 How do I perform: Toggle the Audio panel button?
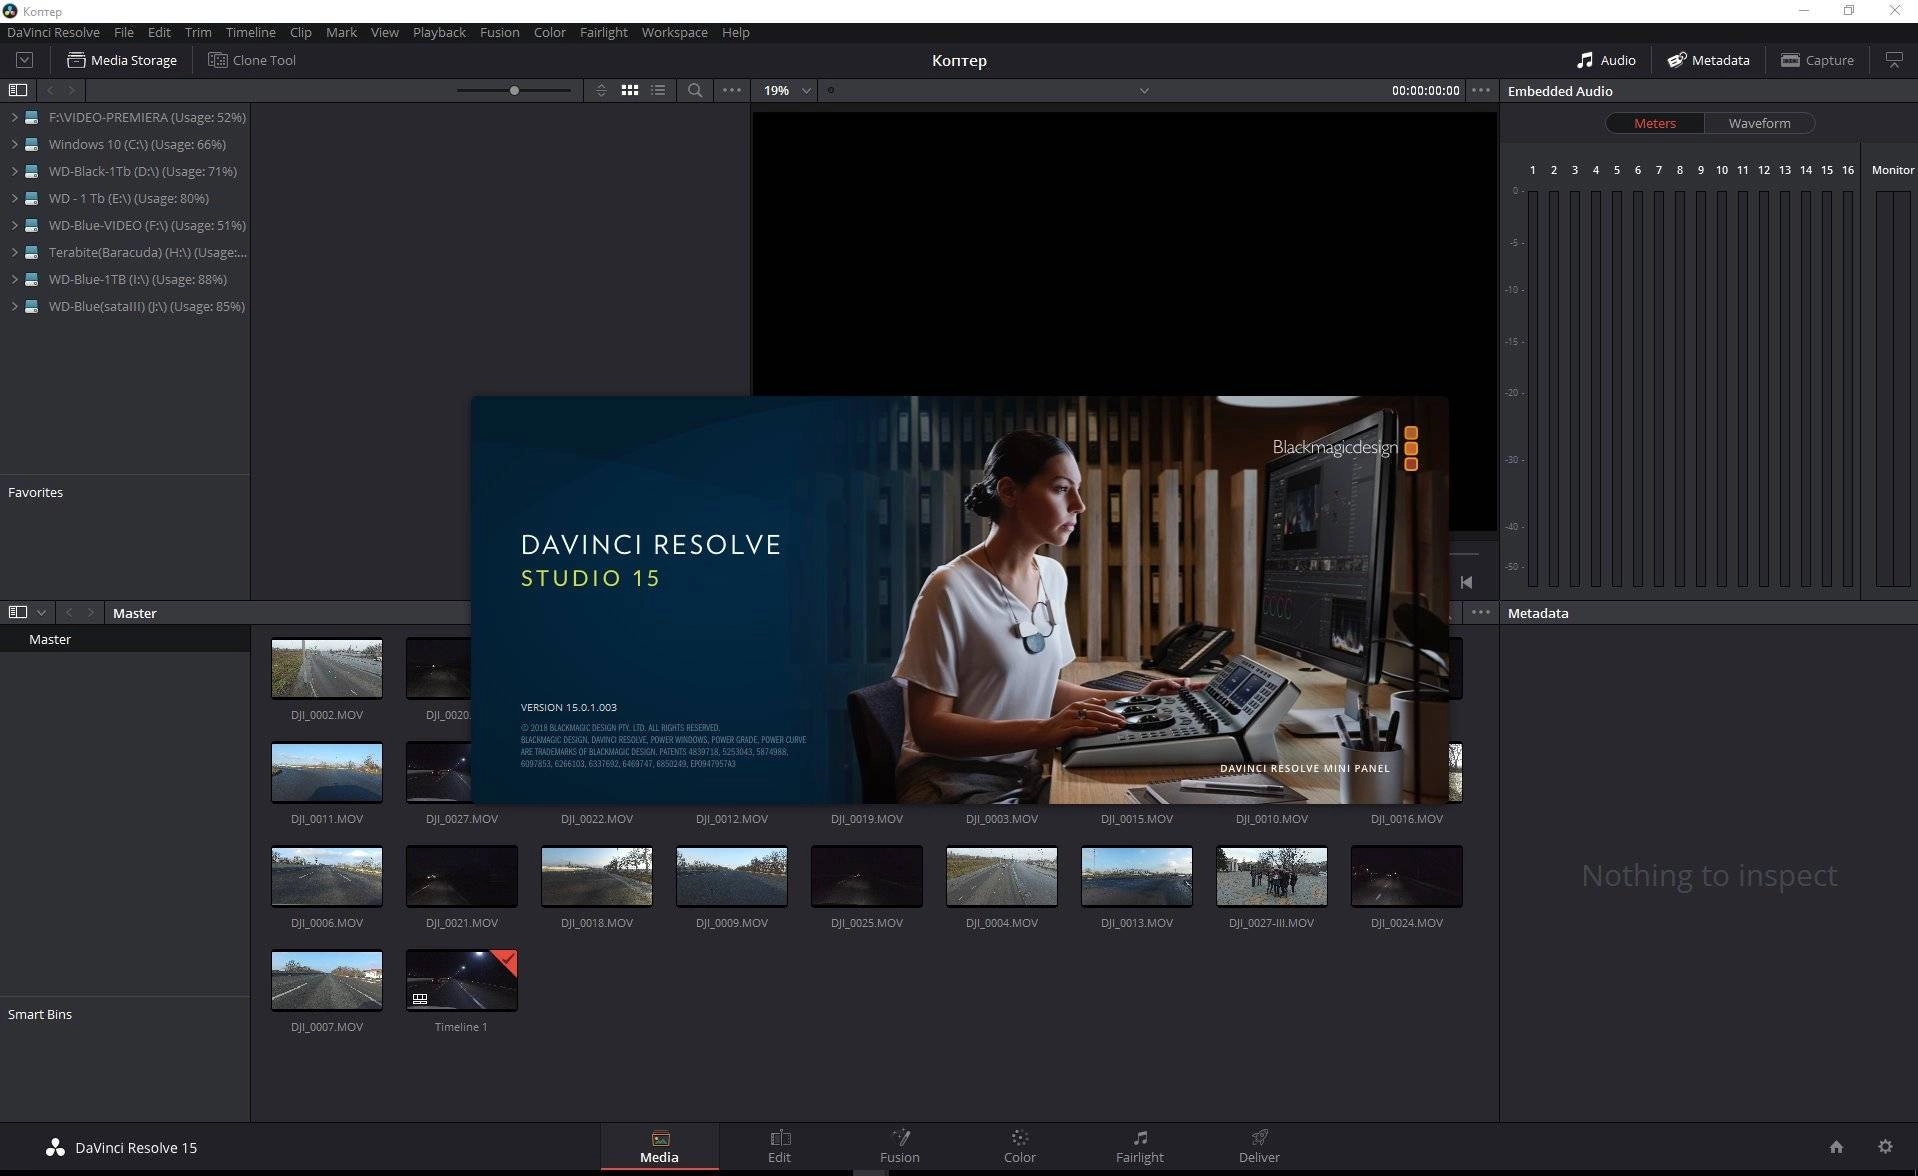point(1606,60)
